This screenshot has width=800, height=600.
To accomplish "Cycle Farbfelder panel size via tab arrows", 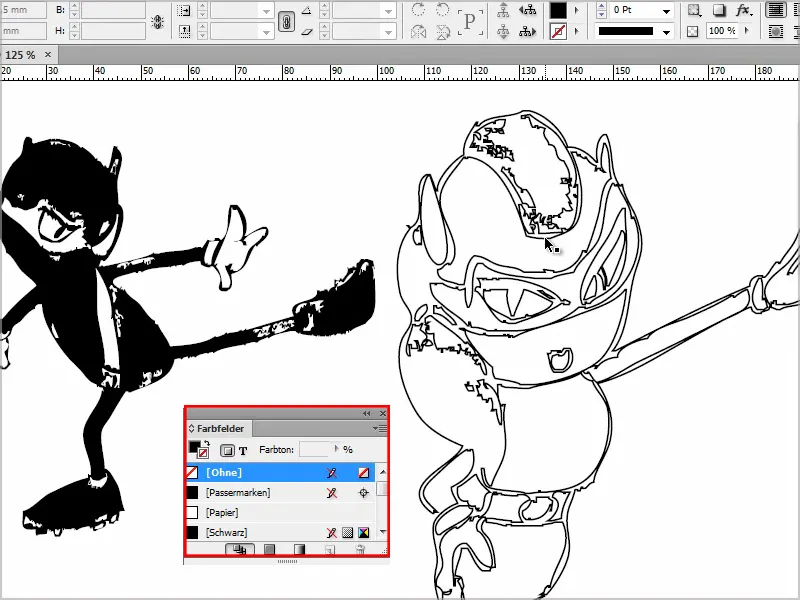I will pyautogui.click(x=191, y=429).
